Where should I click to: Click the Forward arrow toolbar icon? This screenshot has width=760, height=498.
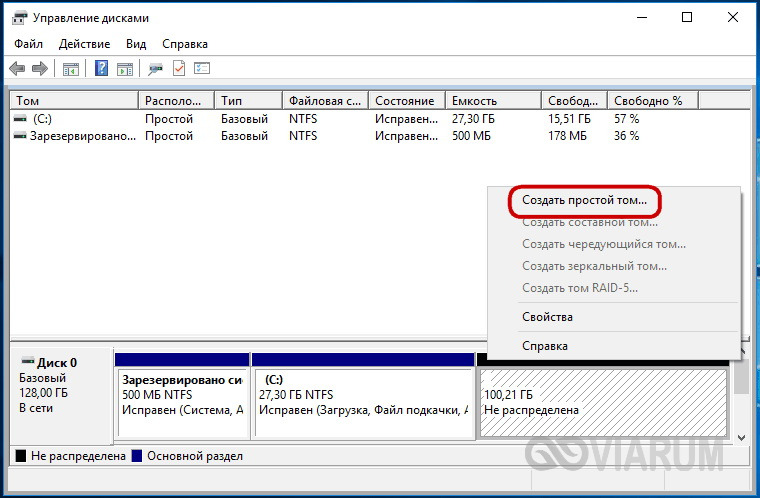click(40, 69)
